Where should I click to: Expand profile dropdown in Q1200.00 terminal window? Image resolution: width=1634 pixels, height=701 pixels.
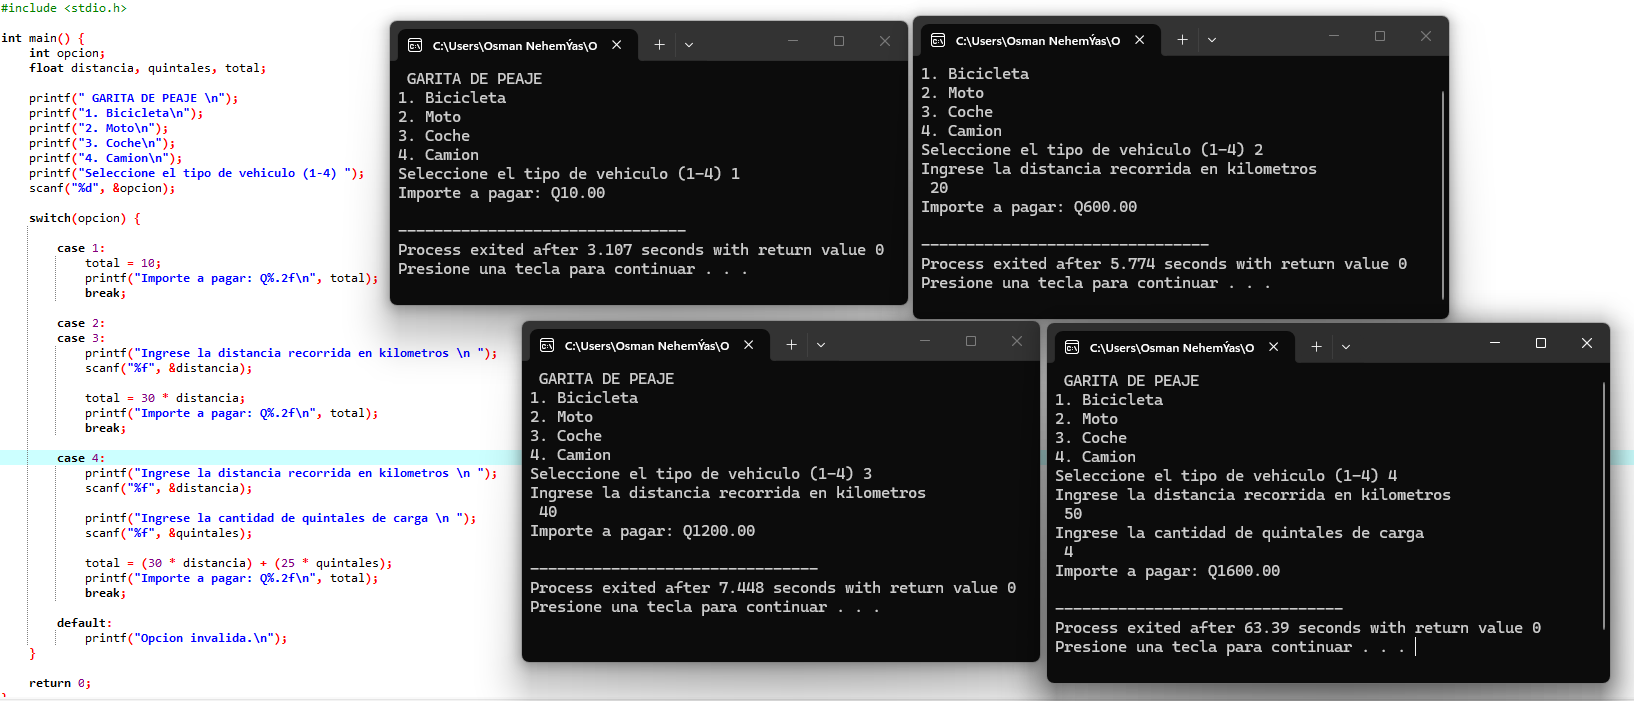[x=821, y=345]
